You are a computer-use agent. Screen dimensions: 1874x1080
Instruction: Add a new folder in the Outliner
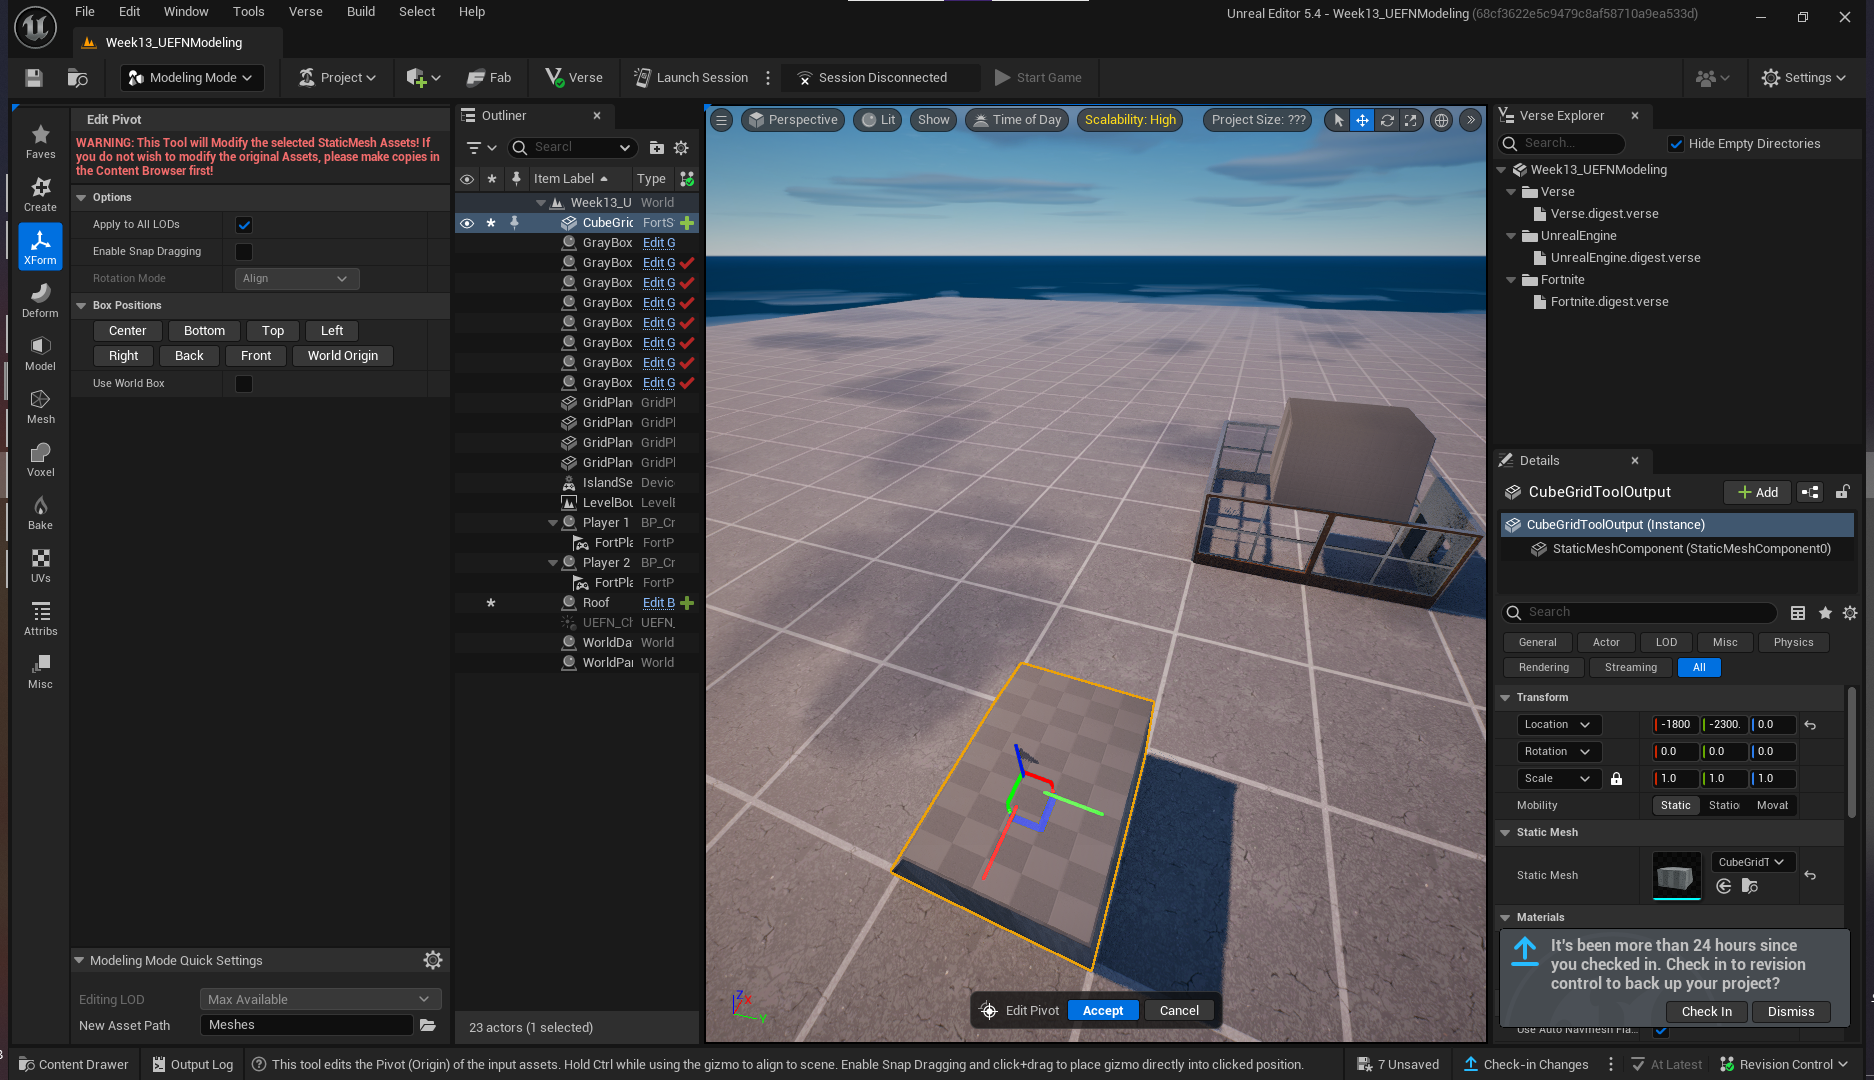coord(656,148)
